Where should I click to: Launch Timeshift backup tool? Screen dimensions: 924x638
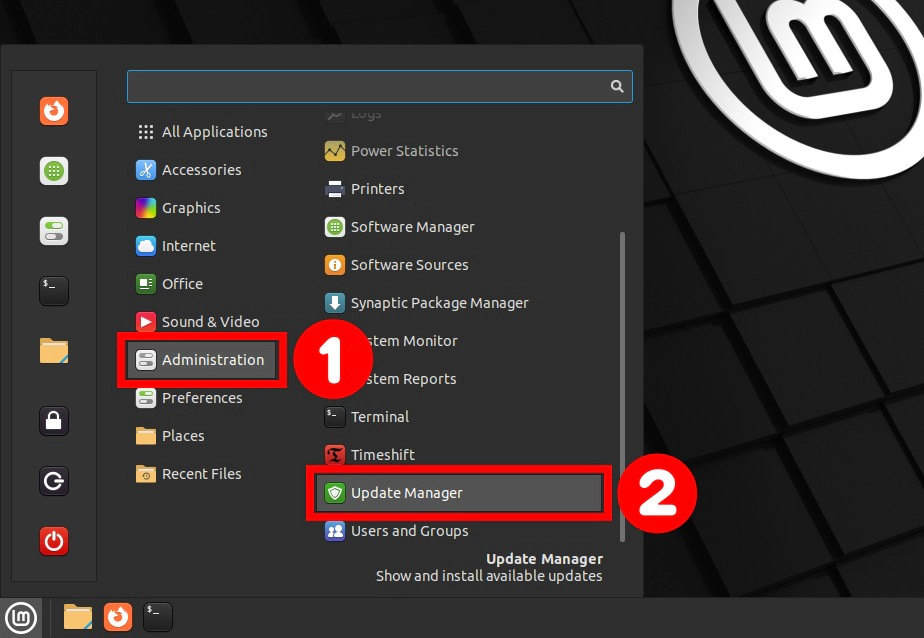coord(382,455)
